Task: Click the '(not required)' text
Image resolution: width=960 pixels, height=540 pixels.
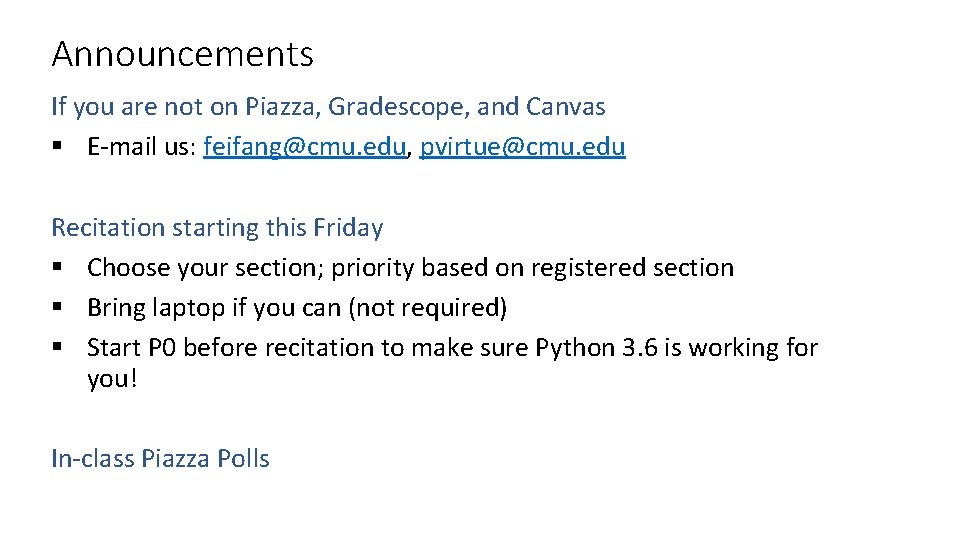Action: [x=428, y=308]
